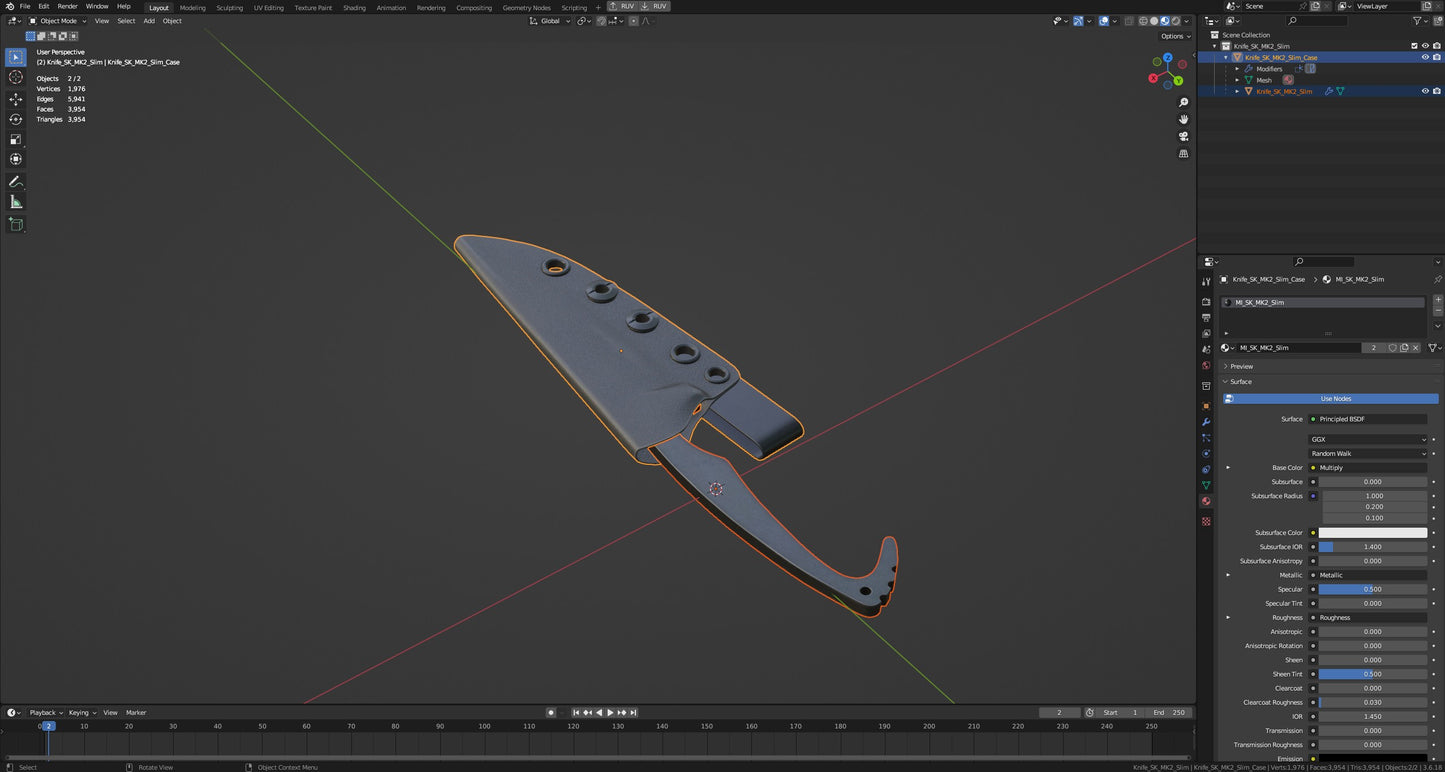1445x772 pixels.
Task: Open Modifier properties wrench tab
Action: click(1206, 422)
